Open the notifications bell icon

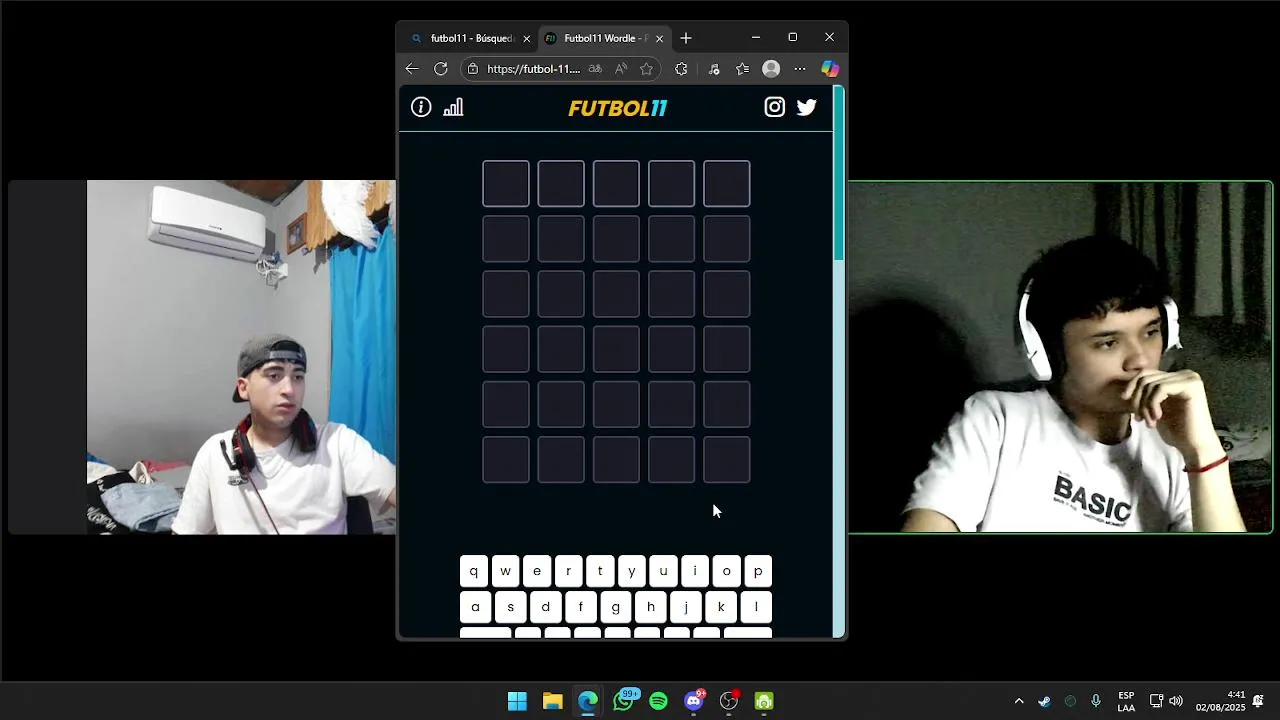1258,701
